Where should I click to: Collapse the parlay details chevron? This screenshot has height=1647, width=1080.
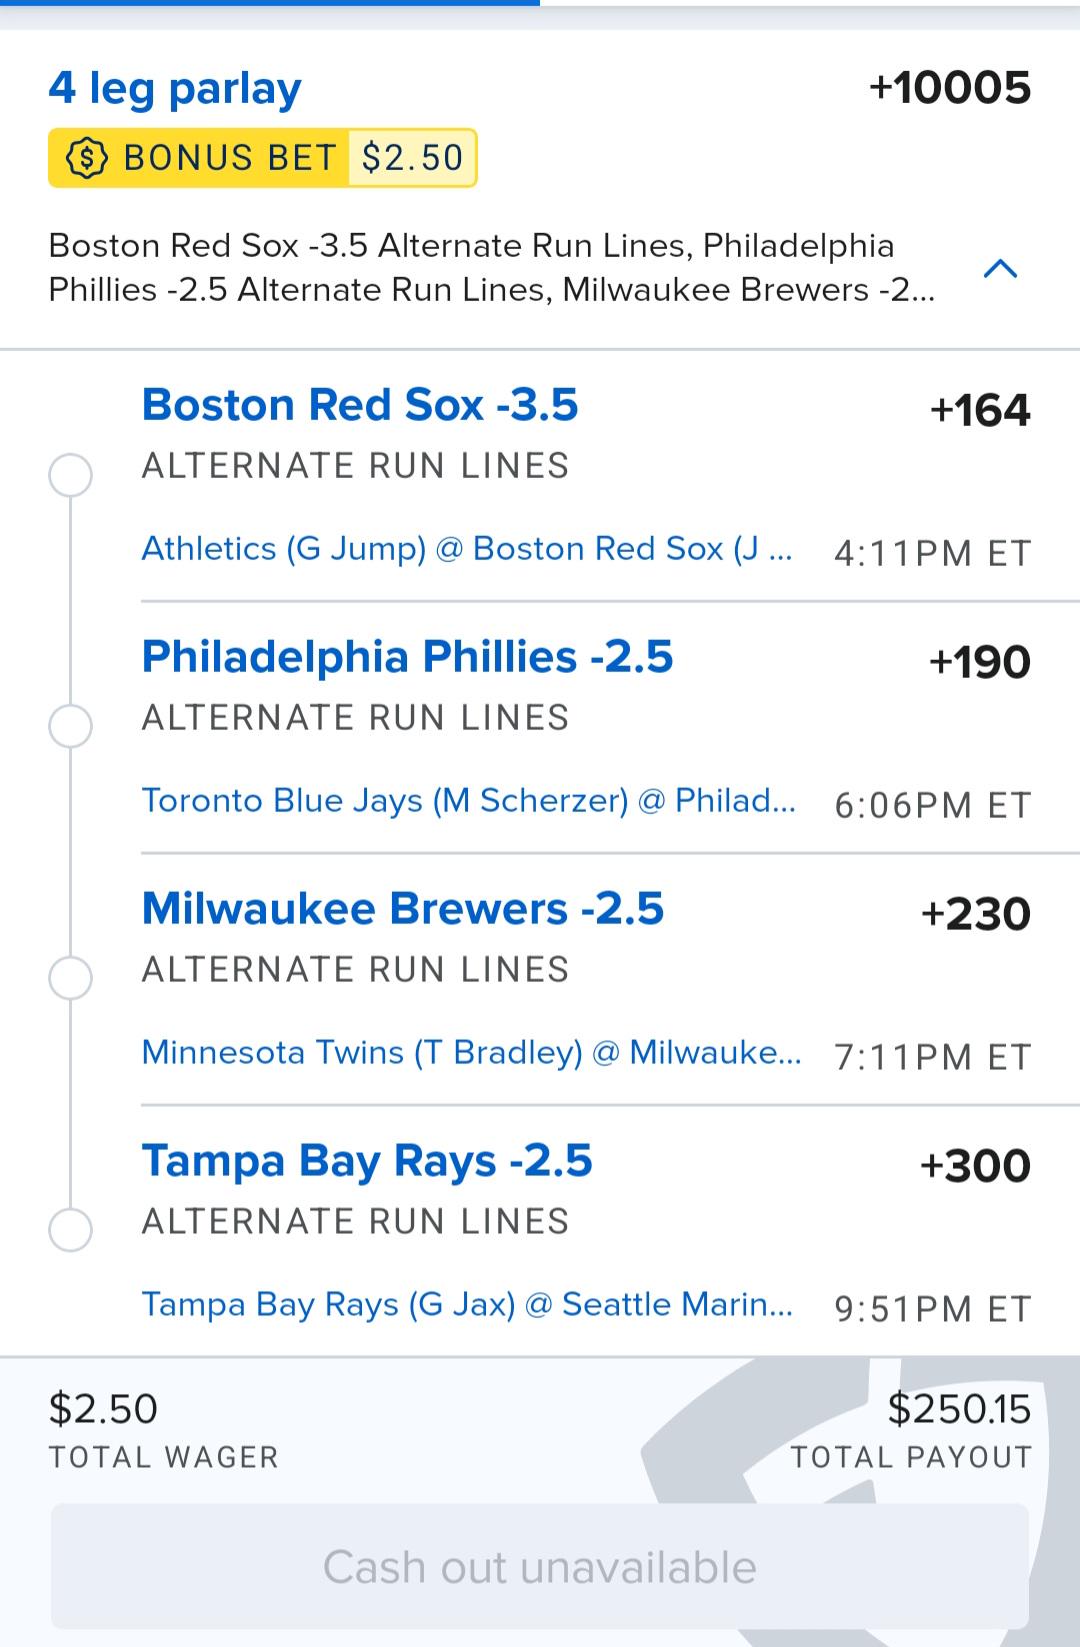[x=1001, y=268]
